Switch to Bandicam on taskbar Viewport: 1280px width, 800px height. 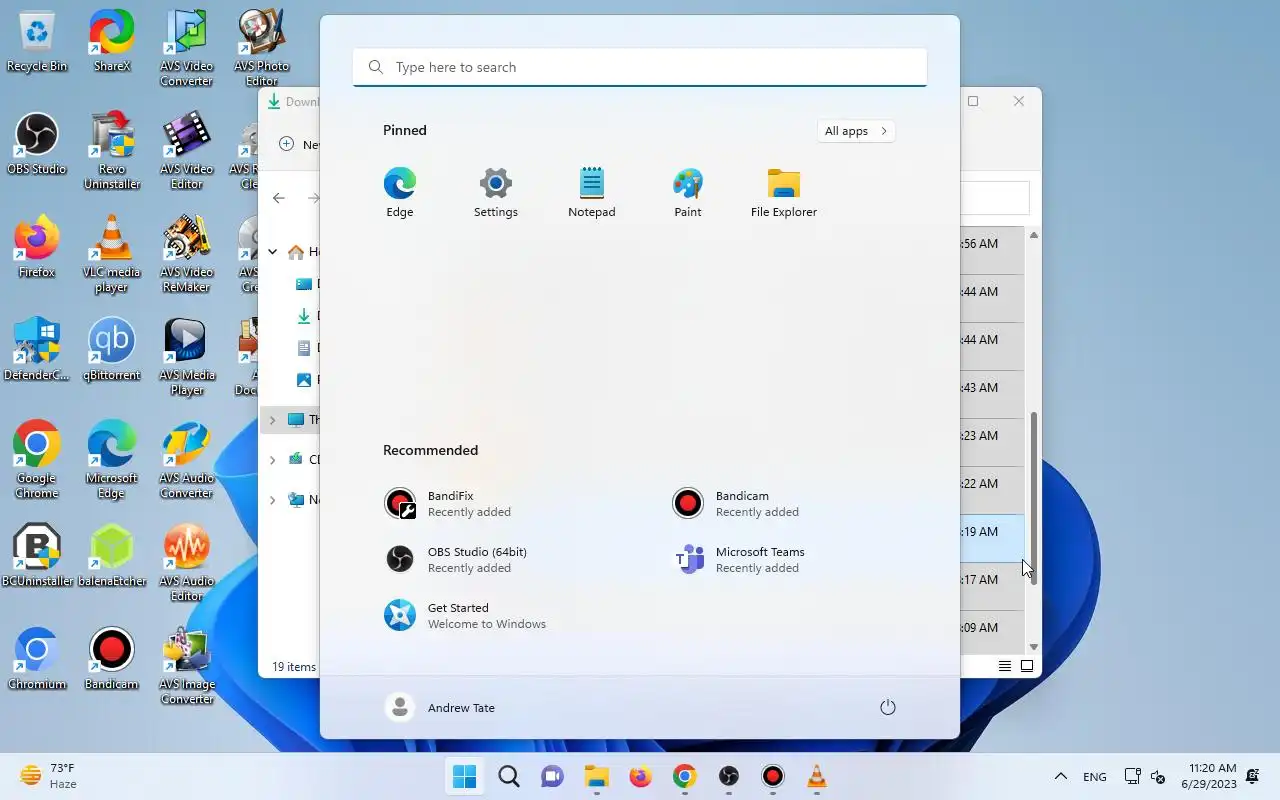(773, 776)
